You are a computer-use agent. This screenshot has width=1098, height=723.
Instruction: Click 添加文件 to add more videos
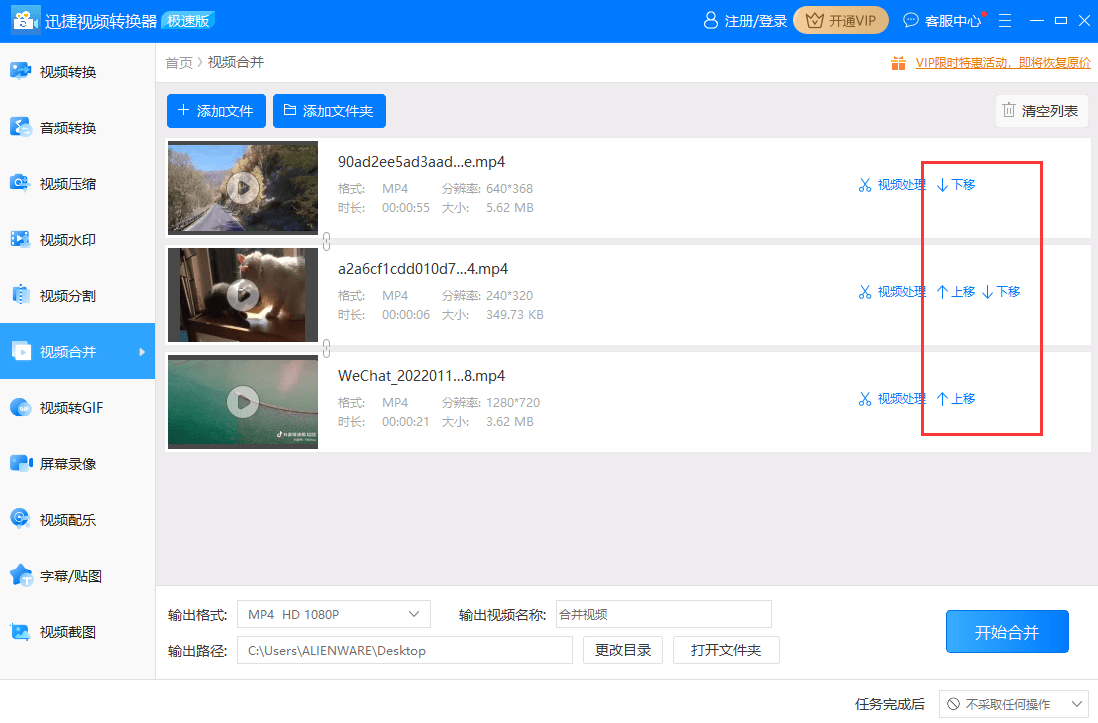tap(216, 110)
